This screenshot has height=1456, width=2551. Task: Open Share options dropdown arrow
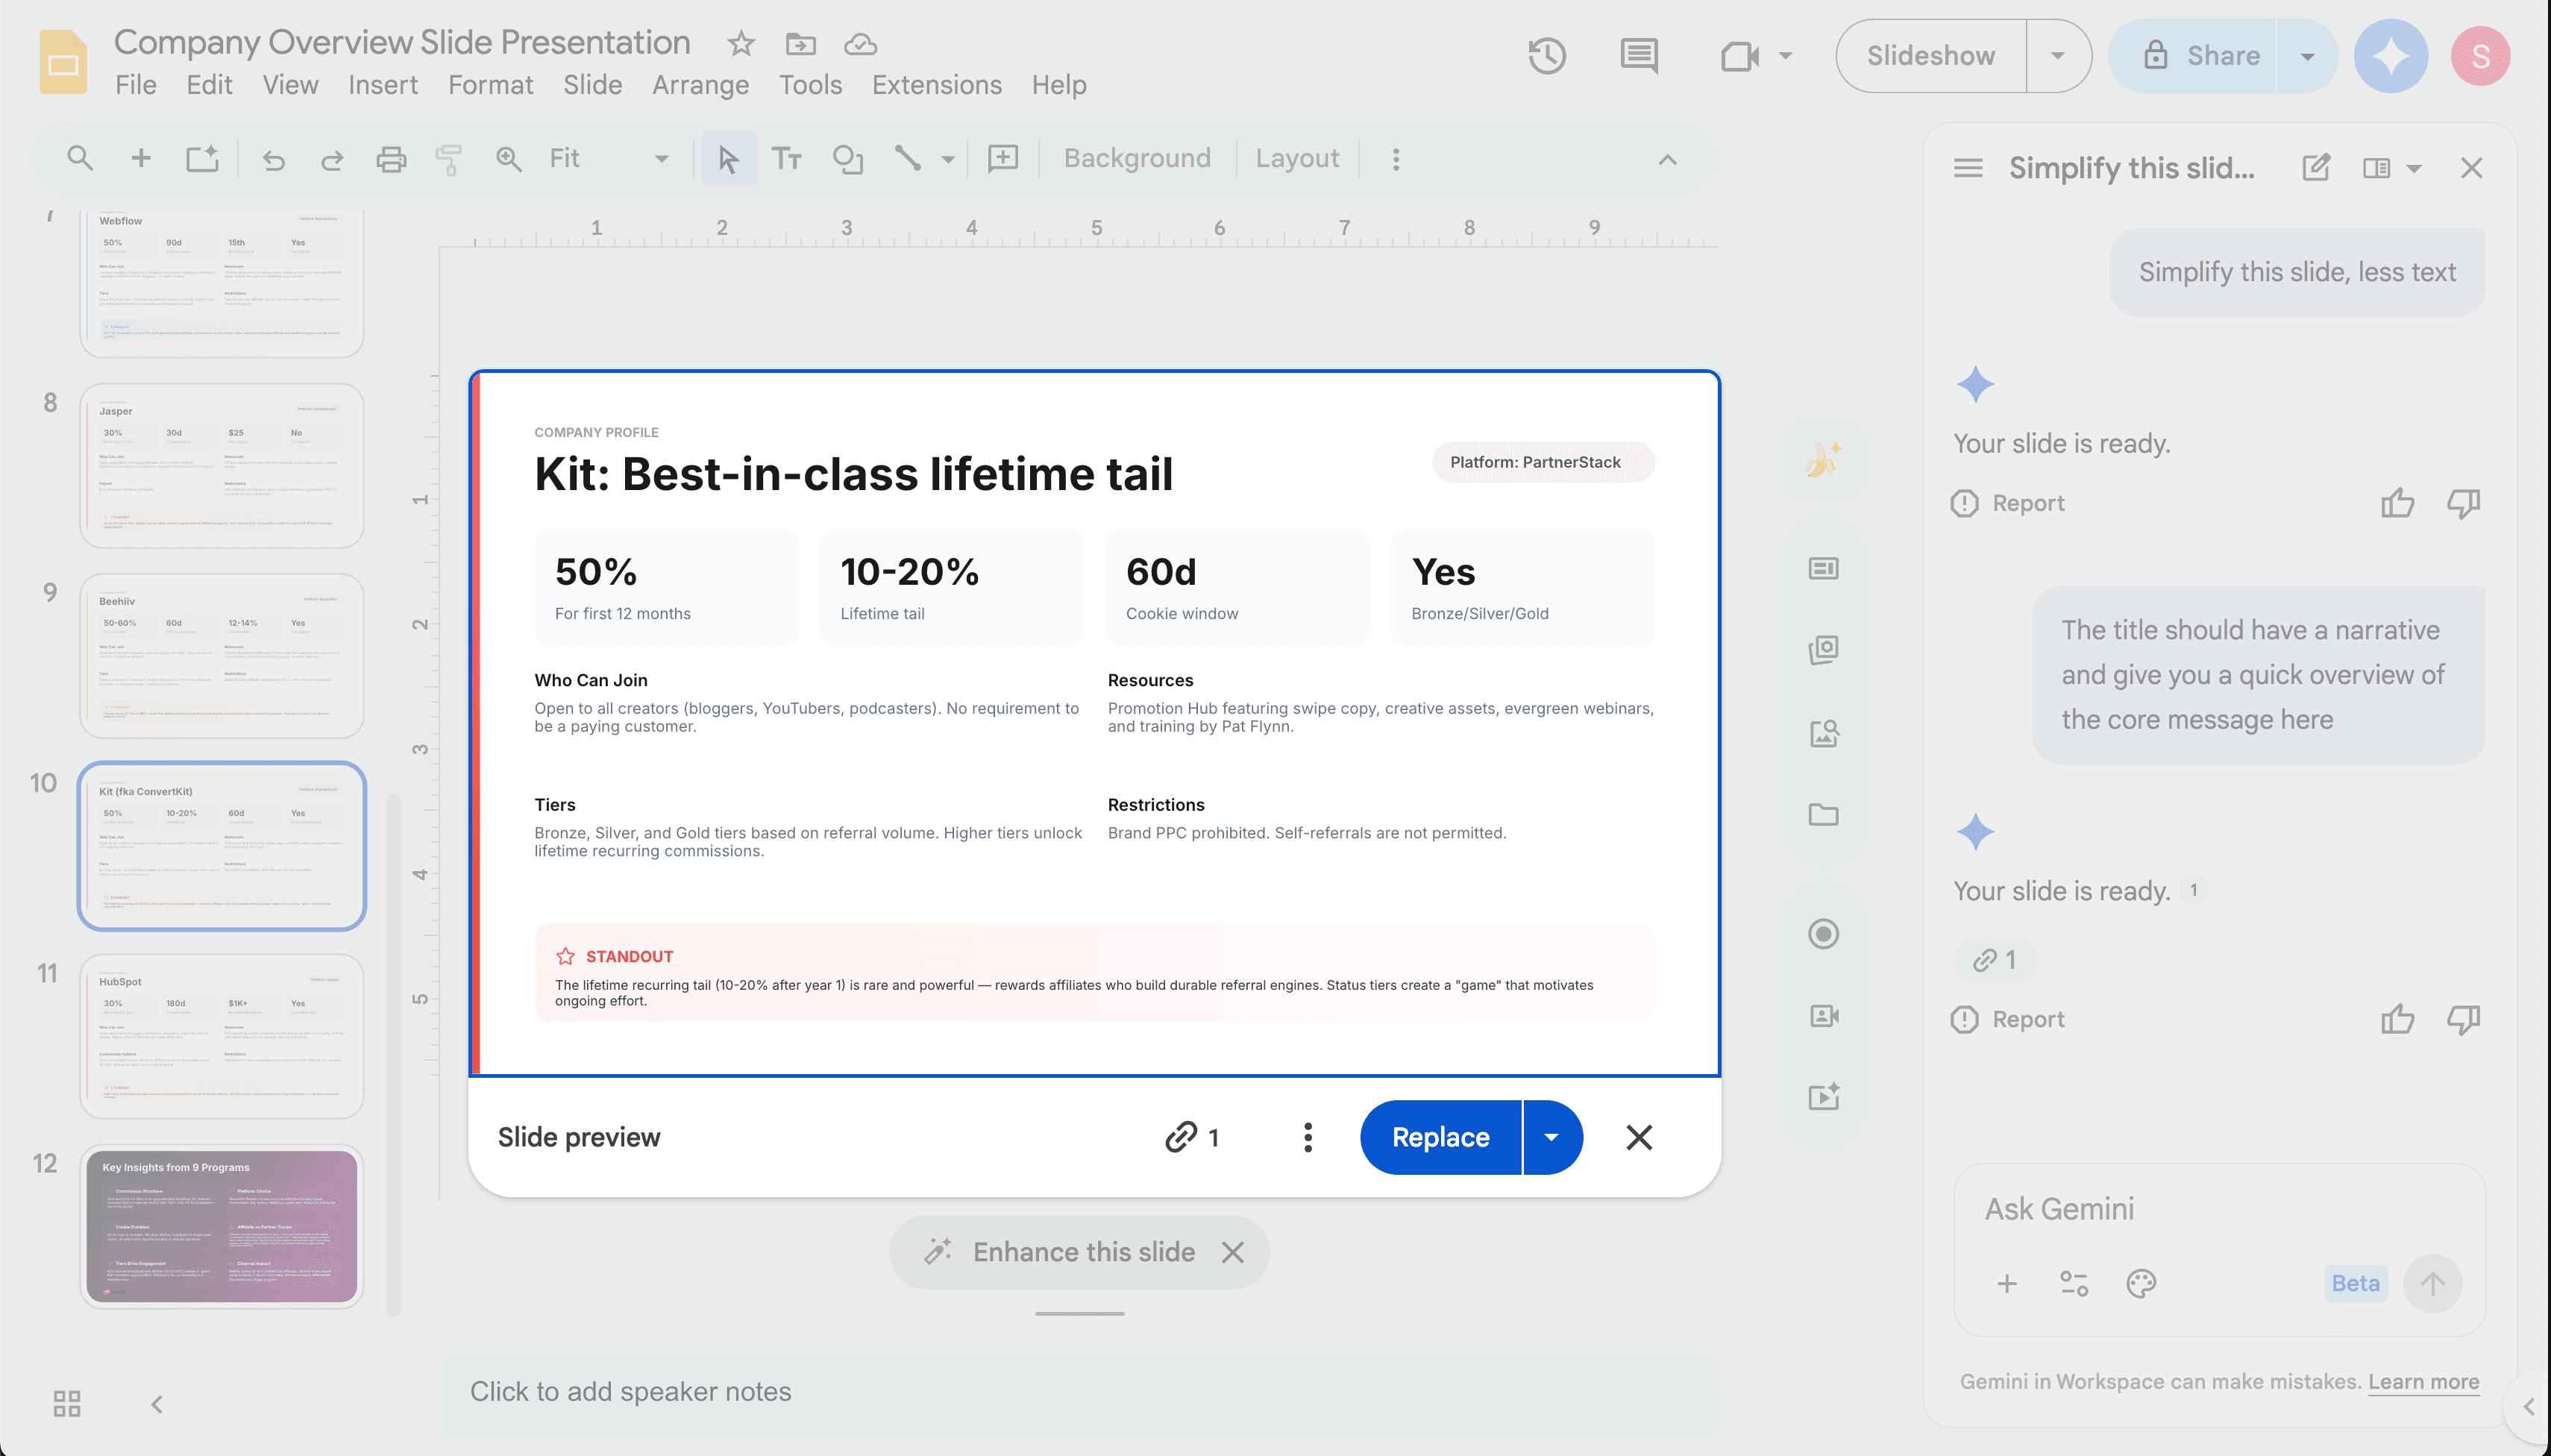tap(2307, 56)
